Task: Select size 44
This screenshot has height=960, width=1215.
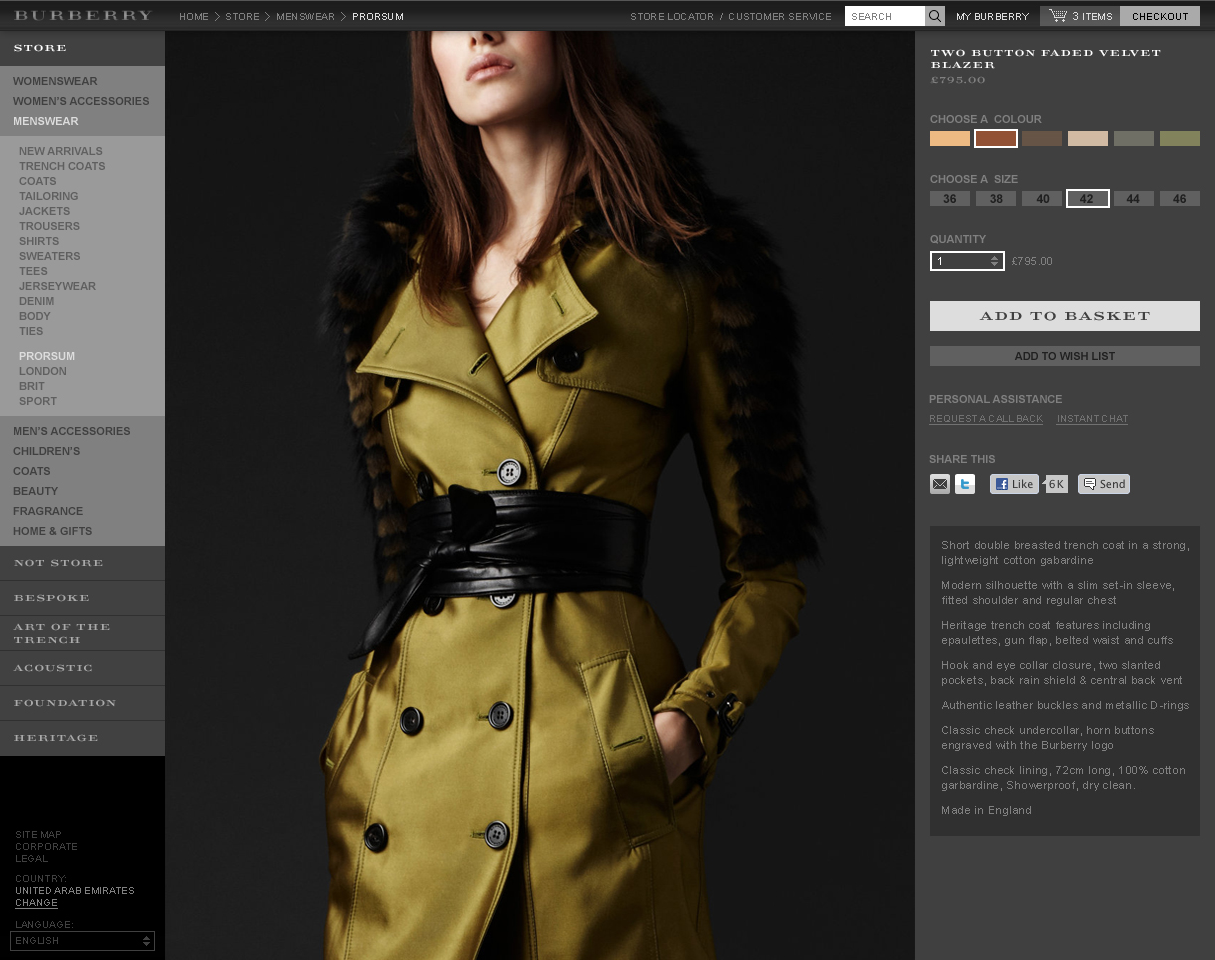Action: tap(1133, 199)
